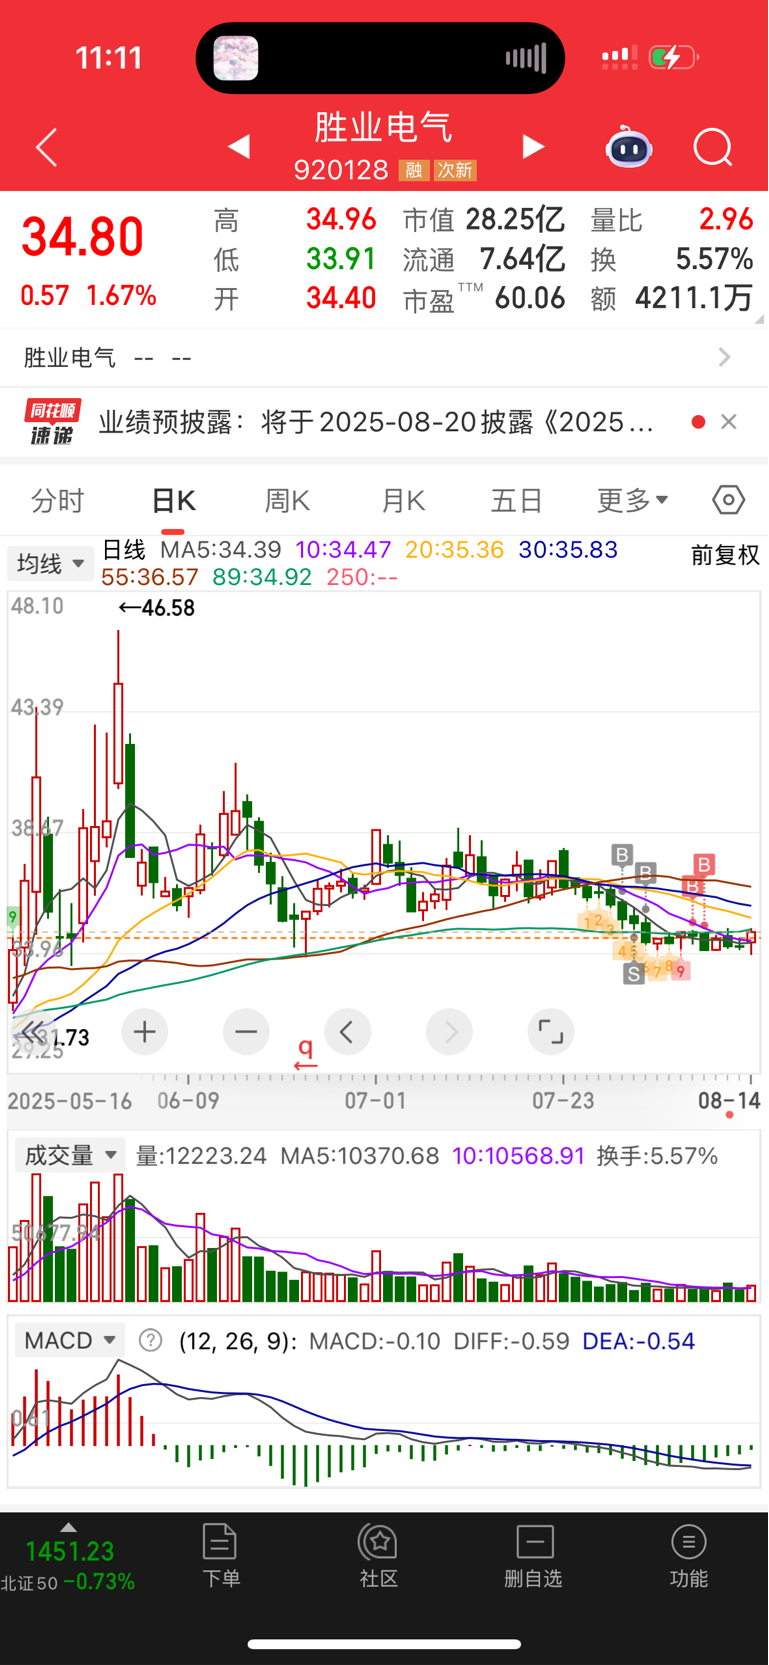
Task: Open the search magnifier icon
Action: point(713,148)
